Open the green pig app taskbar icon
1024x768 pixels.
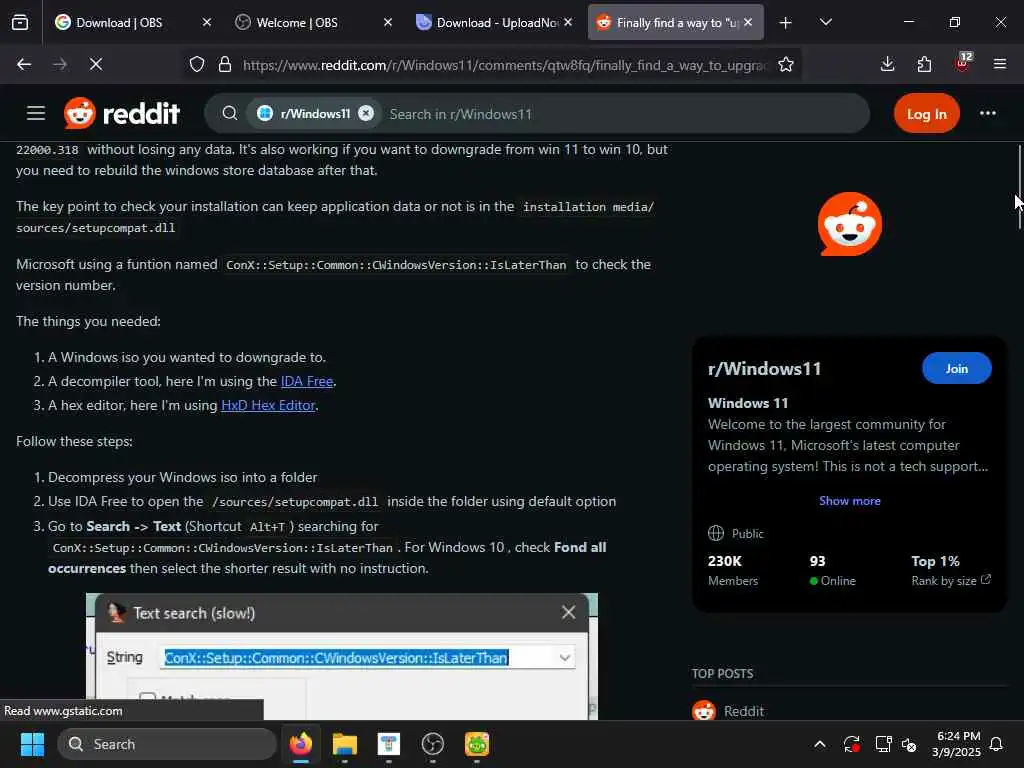pyautogui.click(x=477, y=744)
